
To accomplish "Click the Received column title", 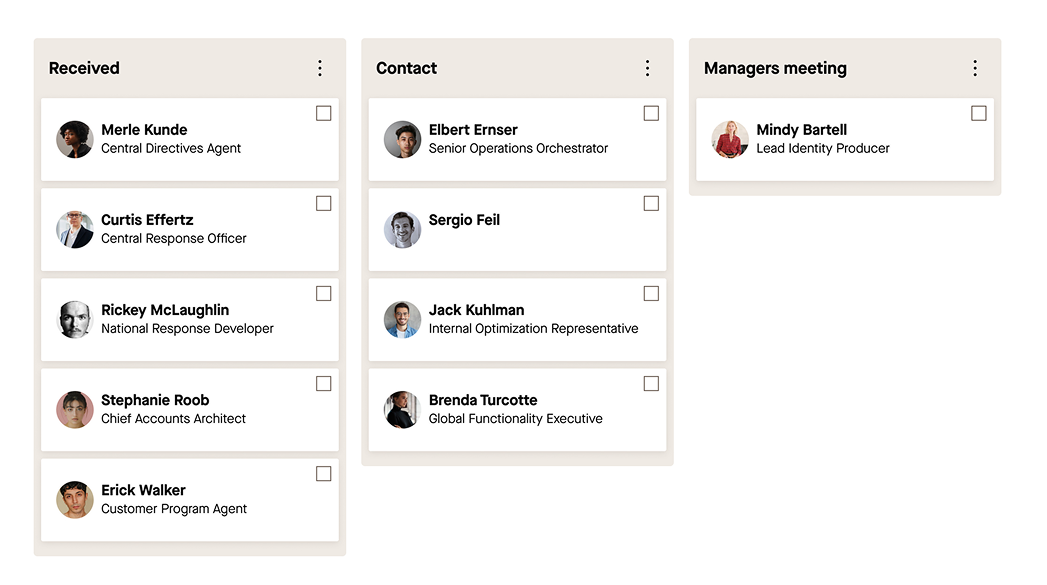I will coord(84,68).
